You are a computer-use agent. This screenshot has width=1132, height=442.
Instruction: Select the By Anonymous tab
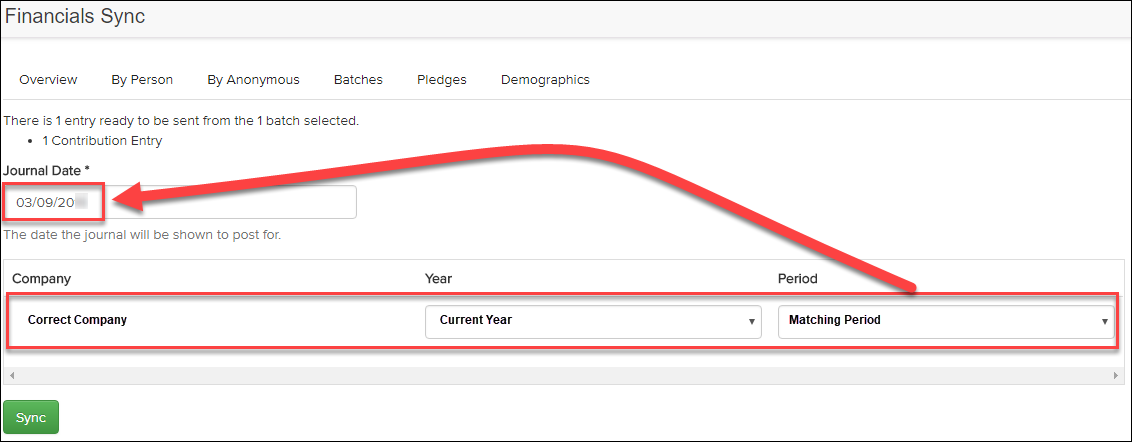[253, 79]
